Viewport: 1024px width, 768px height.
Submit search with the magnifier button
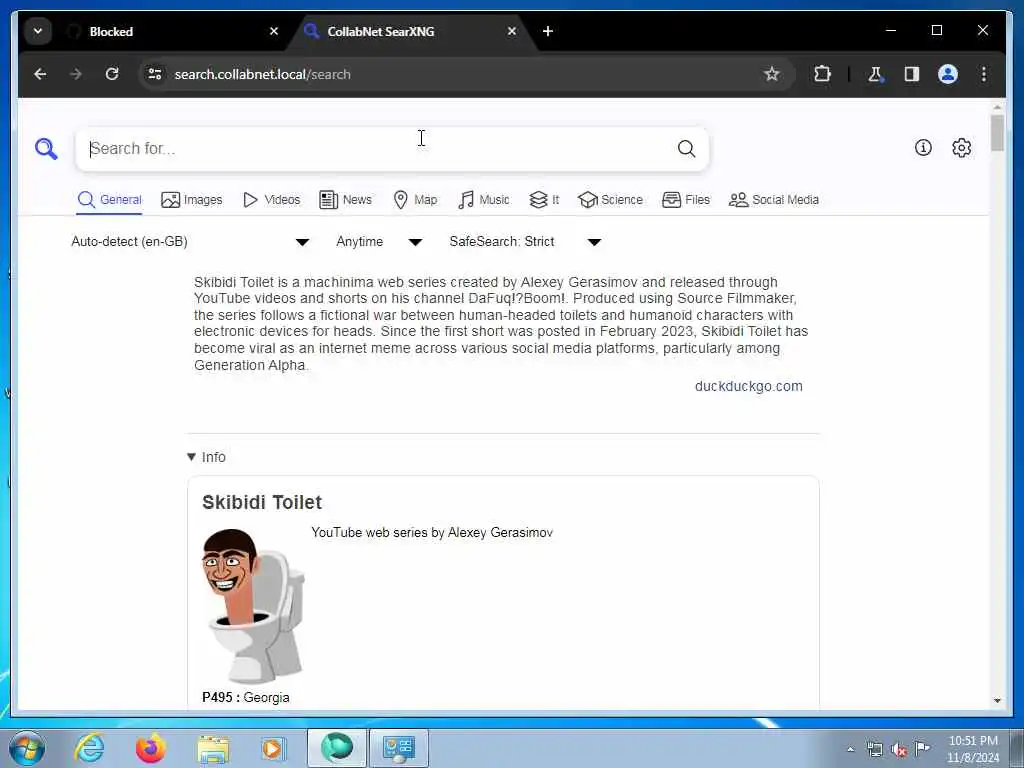(686, 149)
